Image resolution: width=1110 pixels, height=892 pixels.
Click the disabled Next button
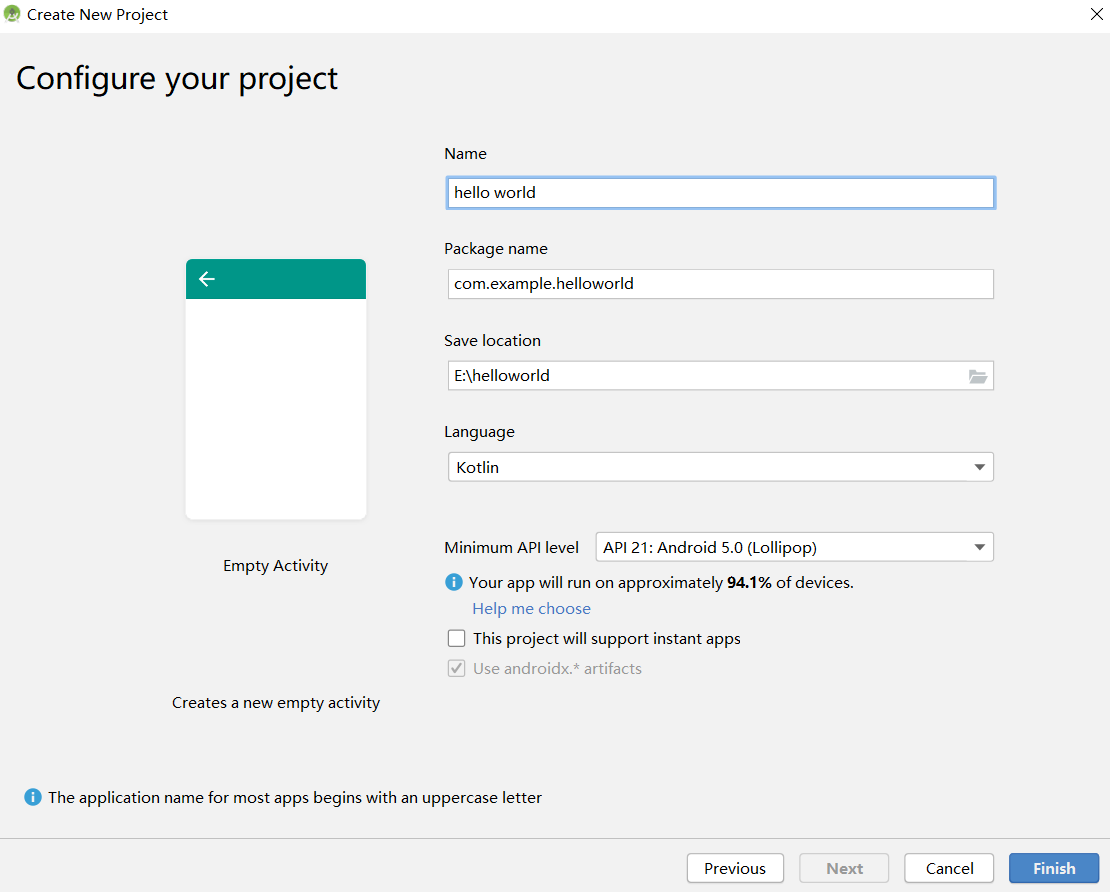coord(844,869)
